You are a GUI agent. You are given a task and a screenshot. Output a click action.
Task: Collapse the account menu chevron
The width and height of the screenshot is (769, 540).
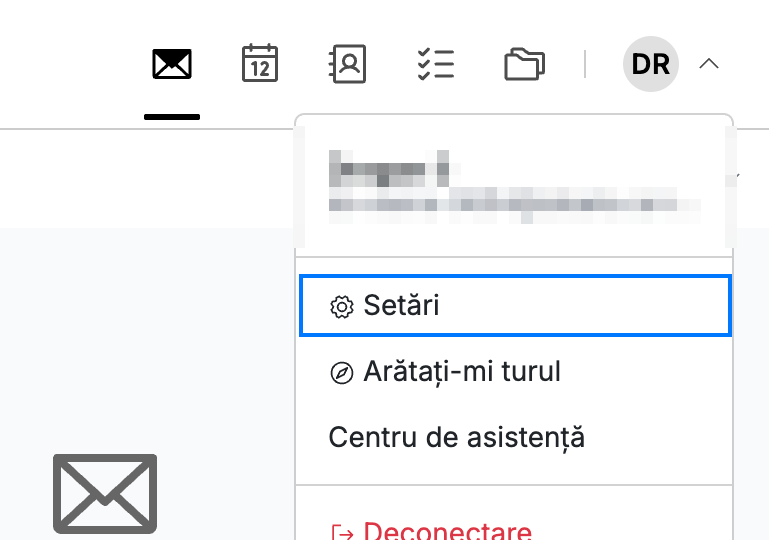[x=709, y=64]
